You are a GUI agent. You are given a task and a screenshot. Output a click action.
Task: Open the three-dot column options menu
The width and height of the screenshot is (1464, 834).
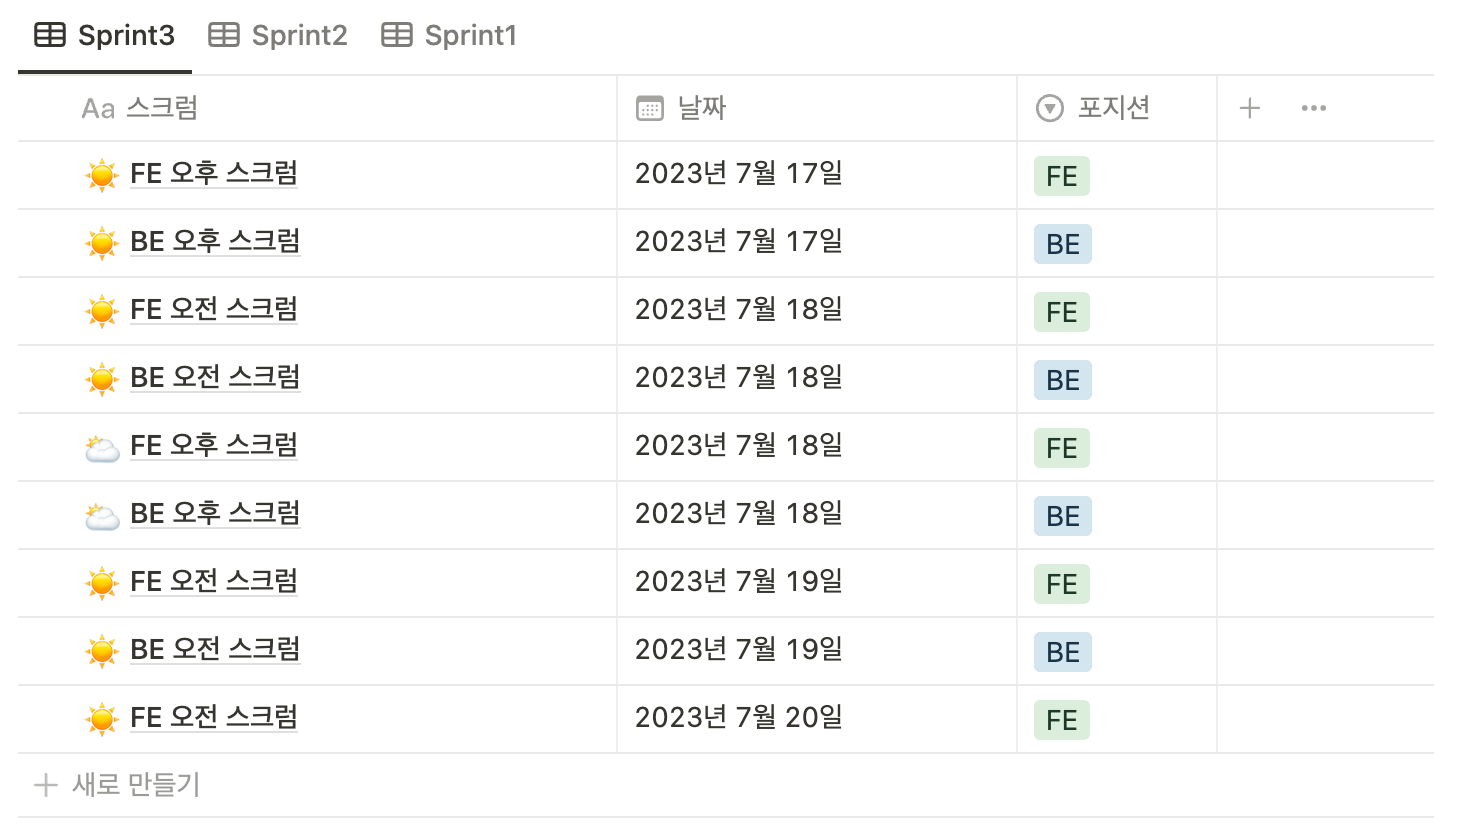(1314, 108)
